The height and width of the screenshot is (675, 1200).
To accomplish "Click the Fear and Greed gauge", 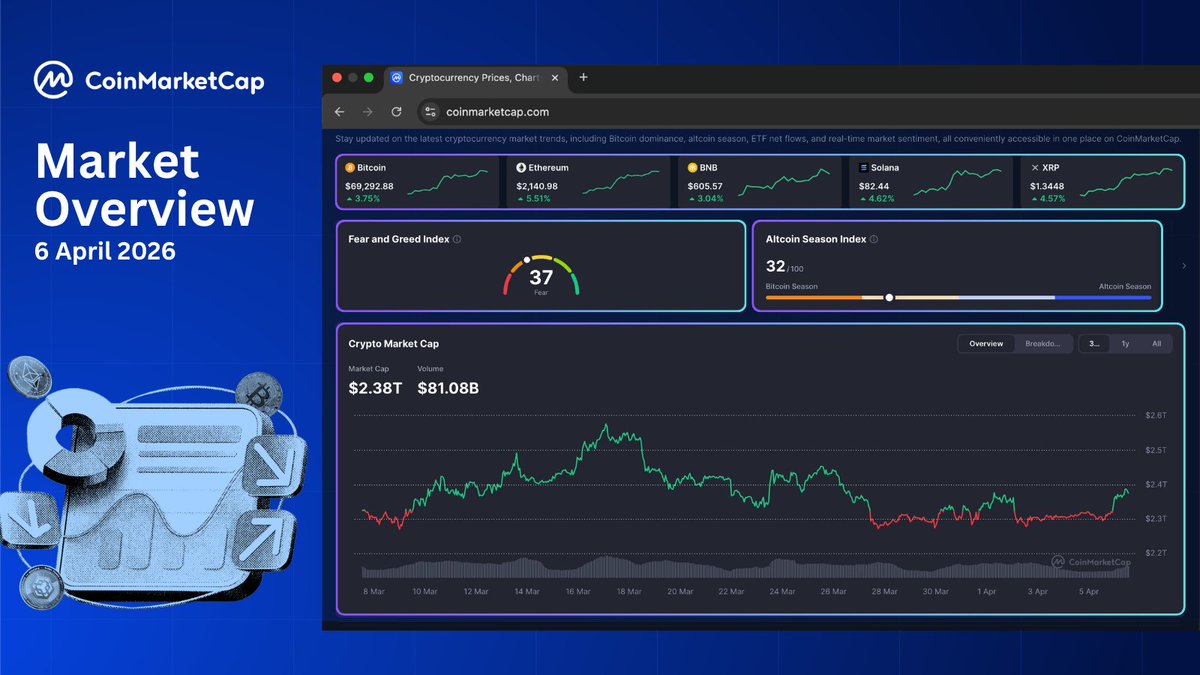I will pyautogui.click(x=541, y=277).
